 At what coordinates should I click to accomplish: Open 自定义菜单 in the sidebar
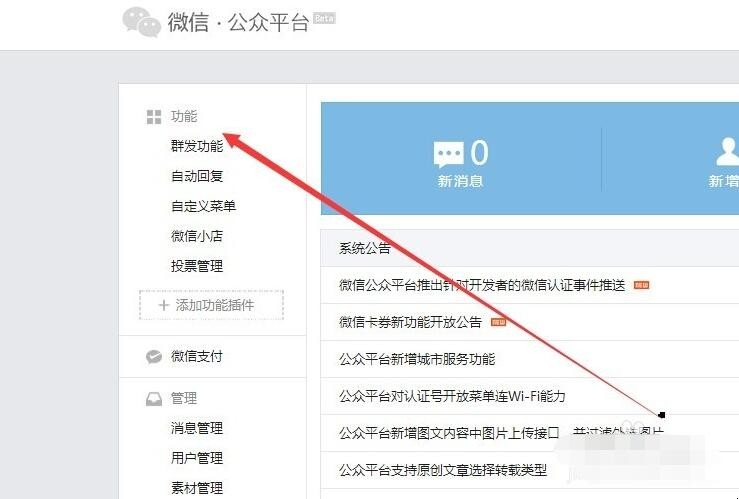tap(203, 206)
